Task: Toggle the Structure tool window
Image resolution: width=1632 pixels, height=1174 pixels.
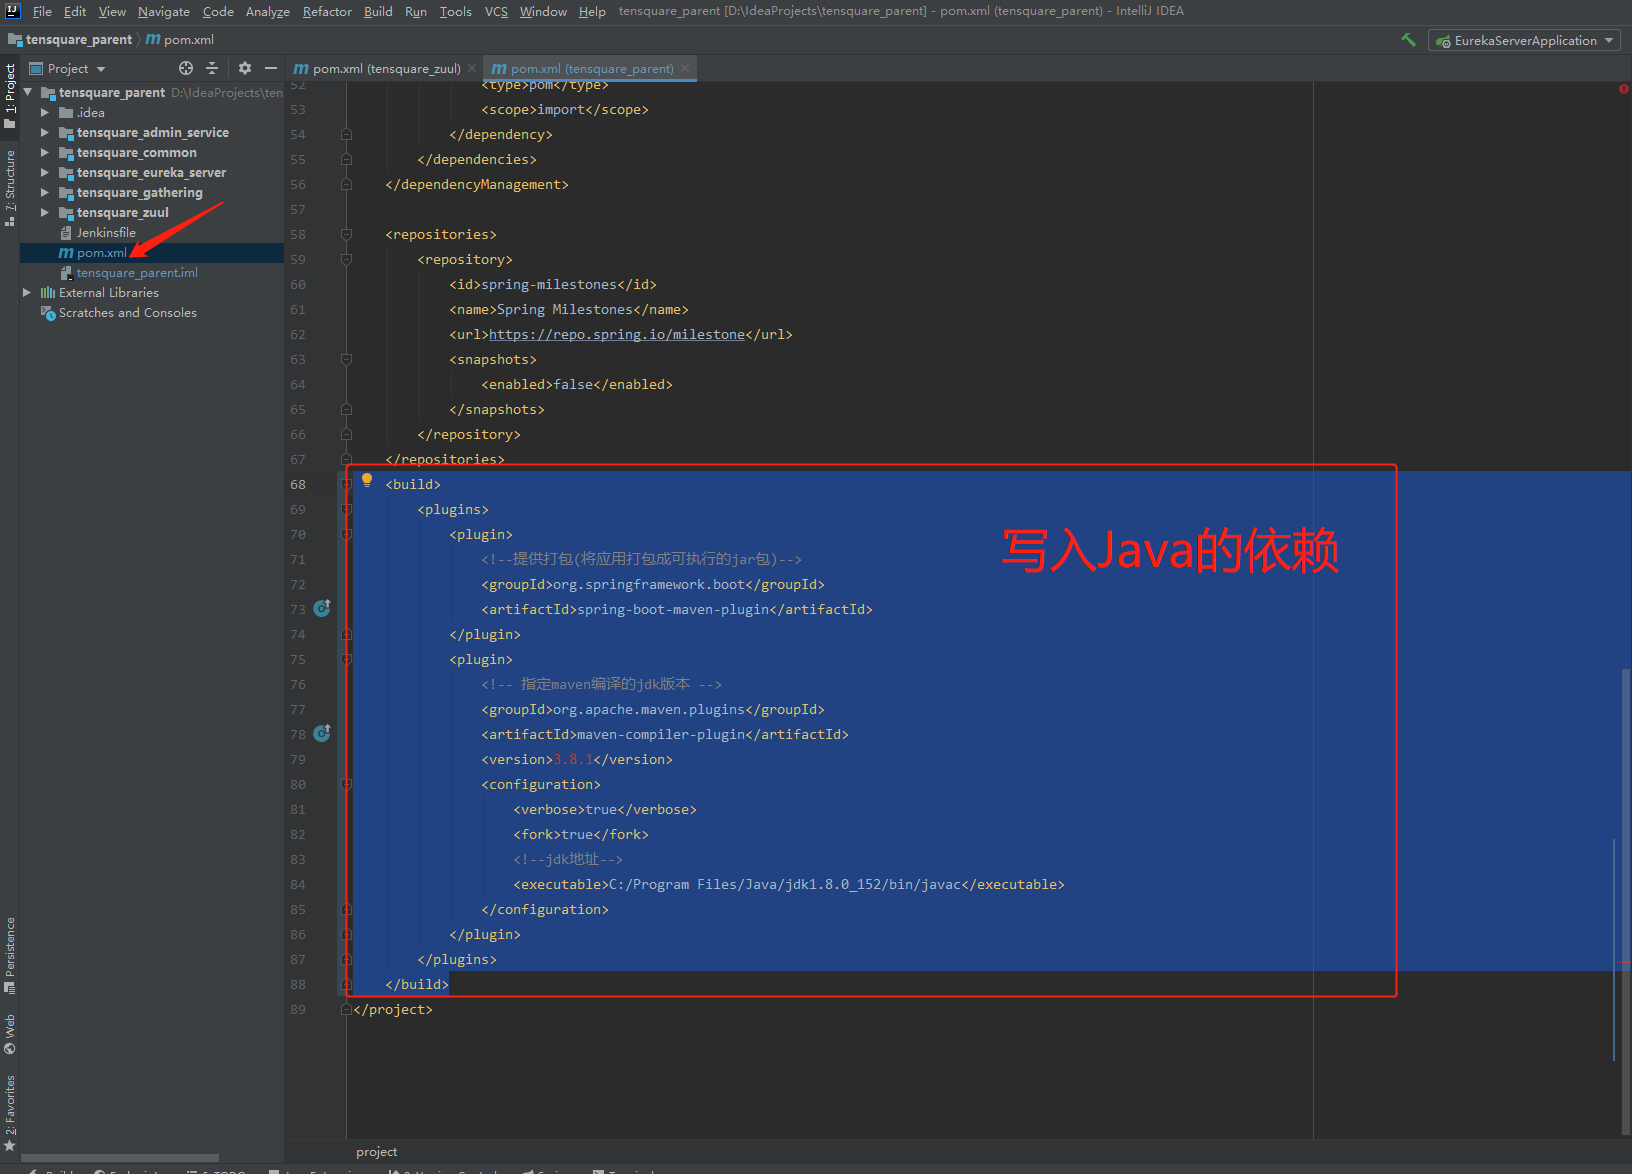Action: [10, 188]
